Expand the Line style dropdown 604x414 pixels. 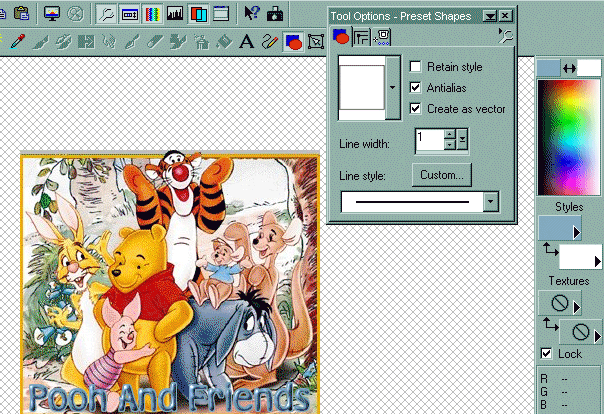coord(490,201)
